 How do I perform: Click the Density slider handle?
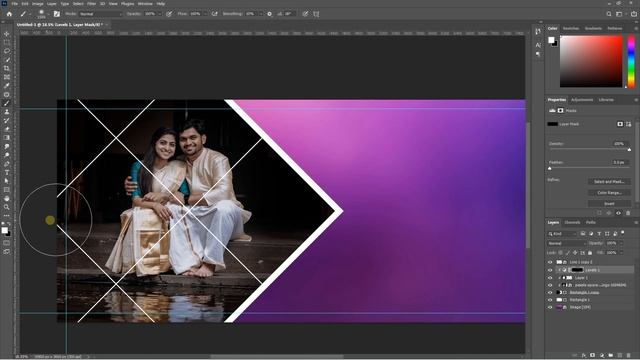629,150
